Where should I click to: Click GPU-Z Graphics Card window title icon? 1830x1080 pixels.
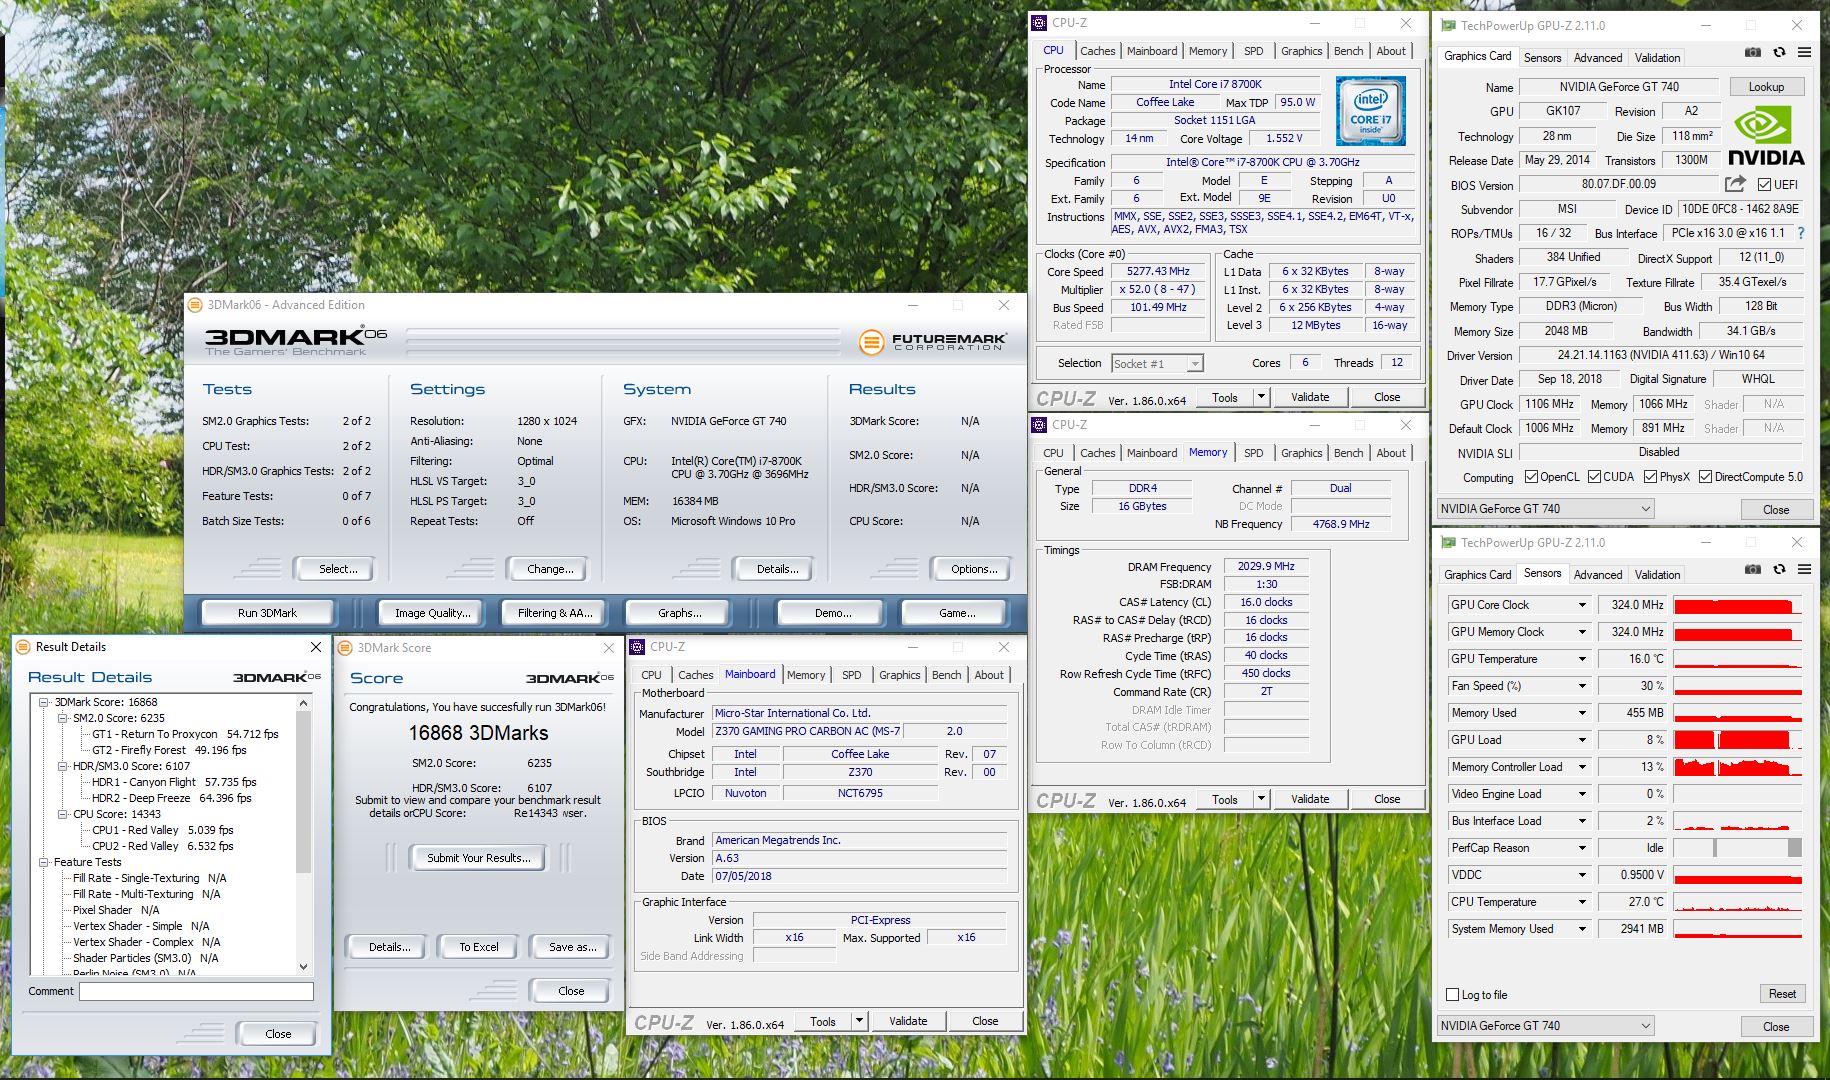tap(1448, 26)
